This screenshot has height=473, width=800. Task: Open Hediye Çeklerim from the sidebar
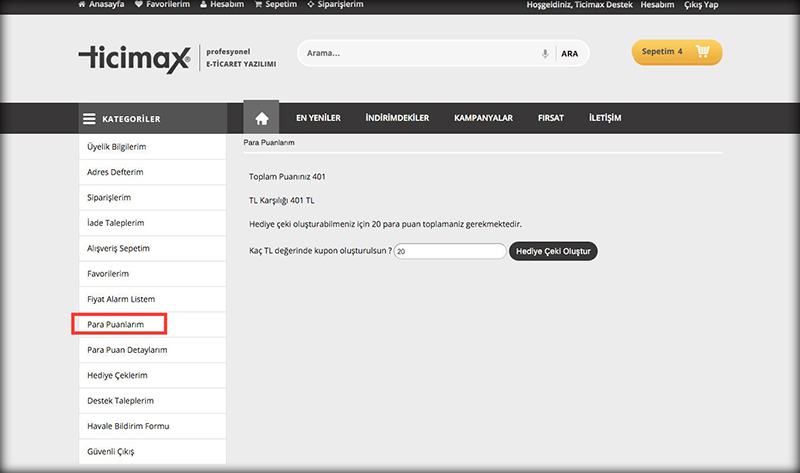click(x=118, y=375)
